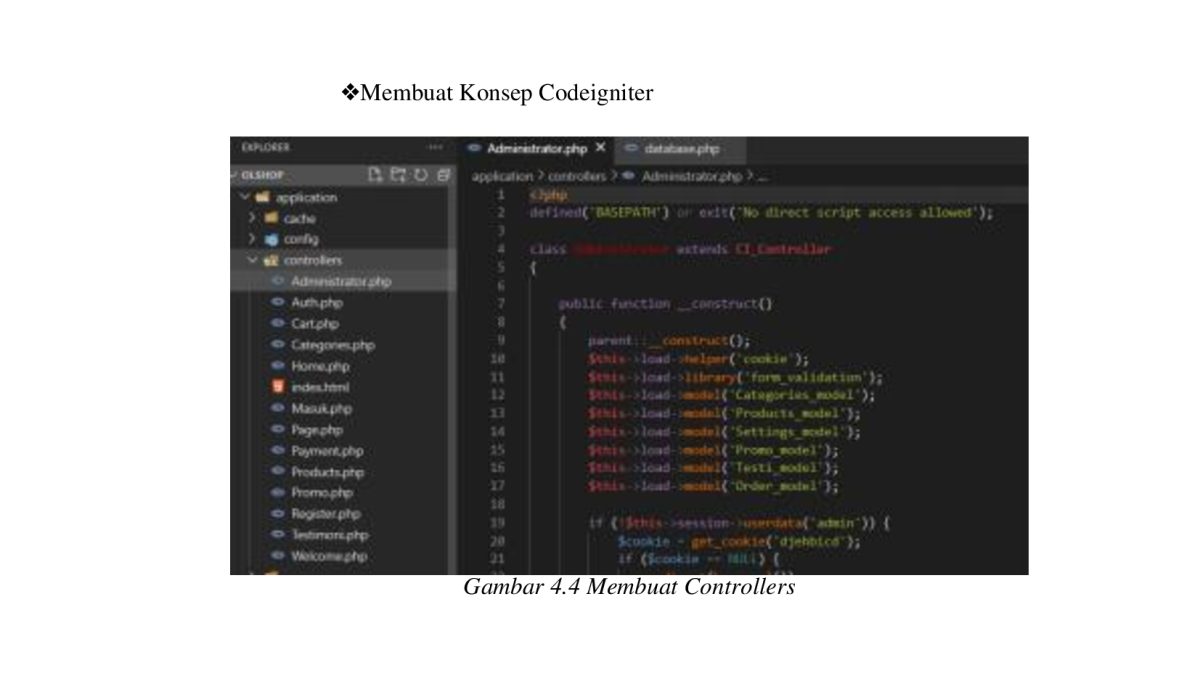Click the PHP icon next to Auth.php
Image resolution: width=1200 pixels, height=700 pixels.
coord(279,302)
